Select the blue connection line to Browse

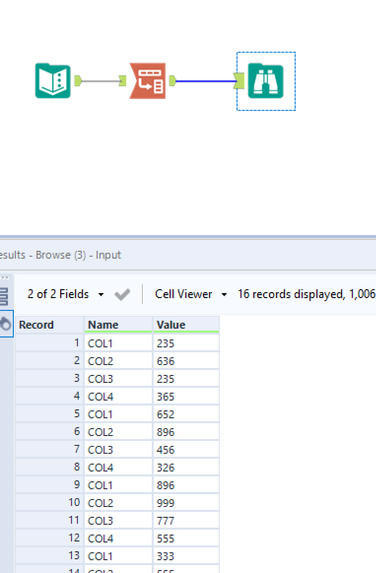click(x=205, y=81)
